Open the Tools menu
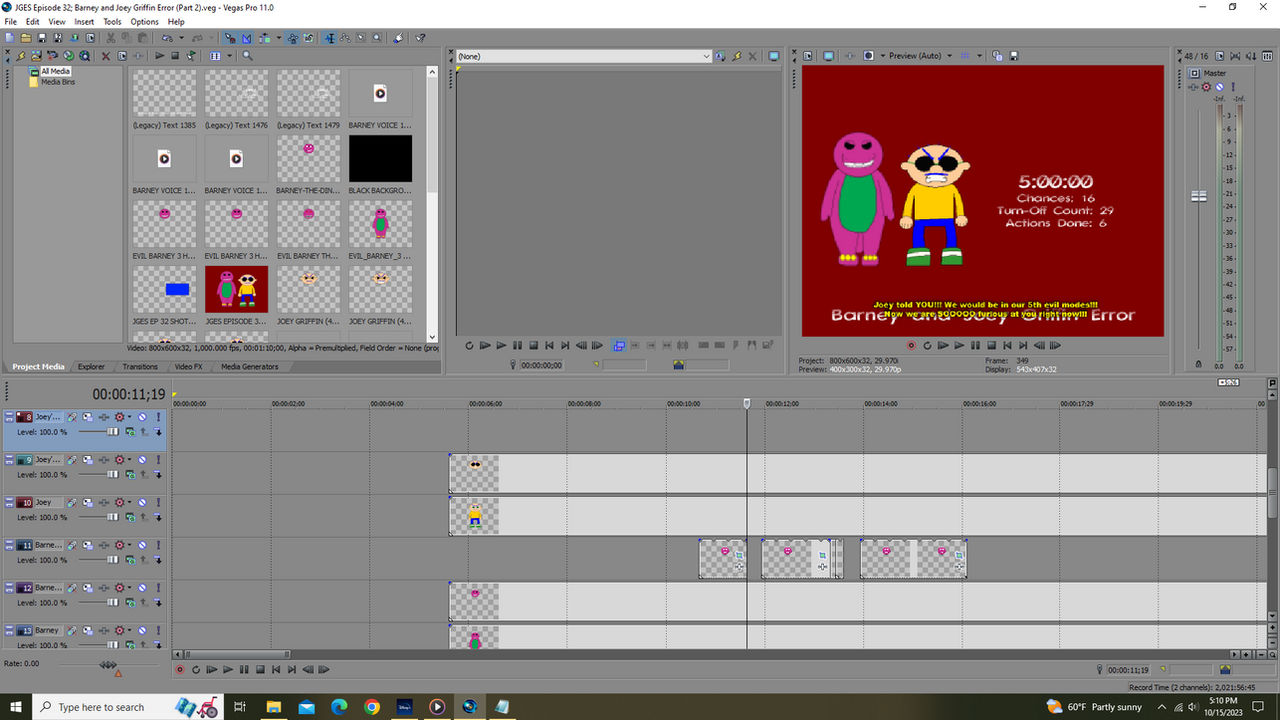The width and height of the screenshot is (1280, 720). pos(112,21)
